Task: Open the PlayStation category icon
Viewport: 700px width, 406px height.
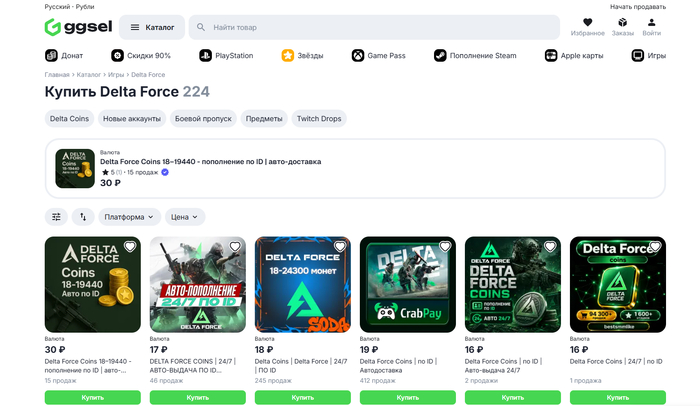Action: [x=205, y=56]
